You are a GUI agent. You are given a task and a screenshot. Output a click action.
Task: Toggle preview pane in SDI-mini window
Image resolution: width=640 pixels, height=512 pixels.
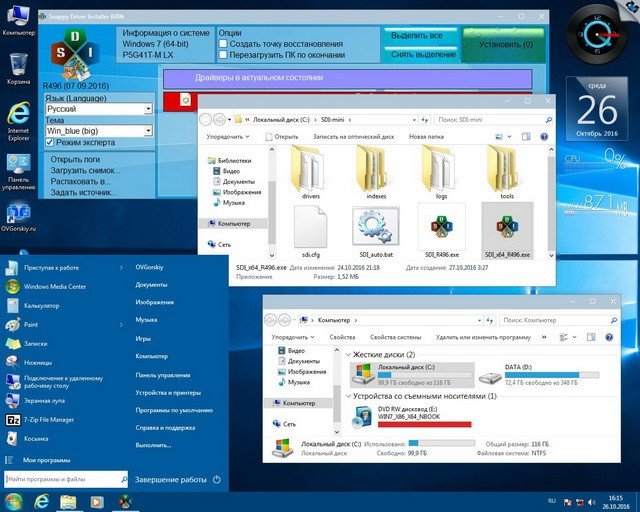click(x=526, y=137)
